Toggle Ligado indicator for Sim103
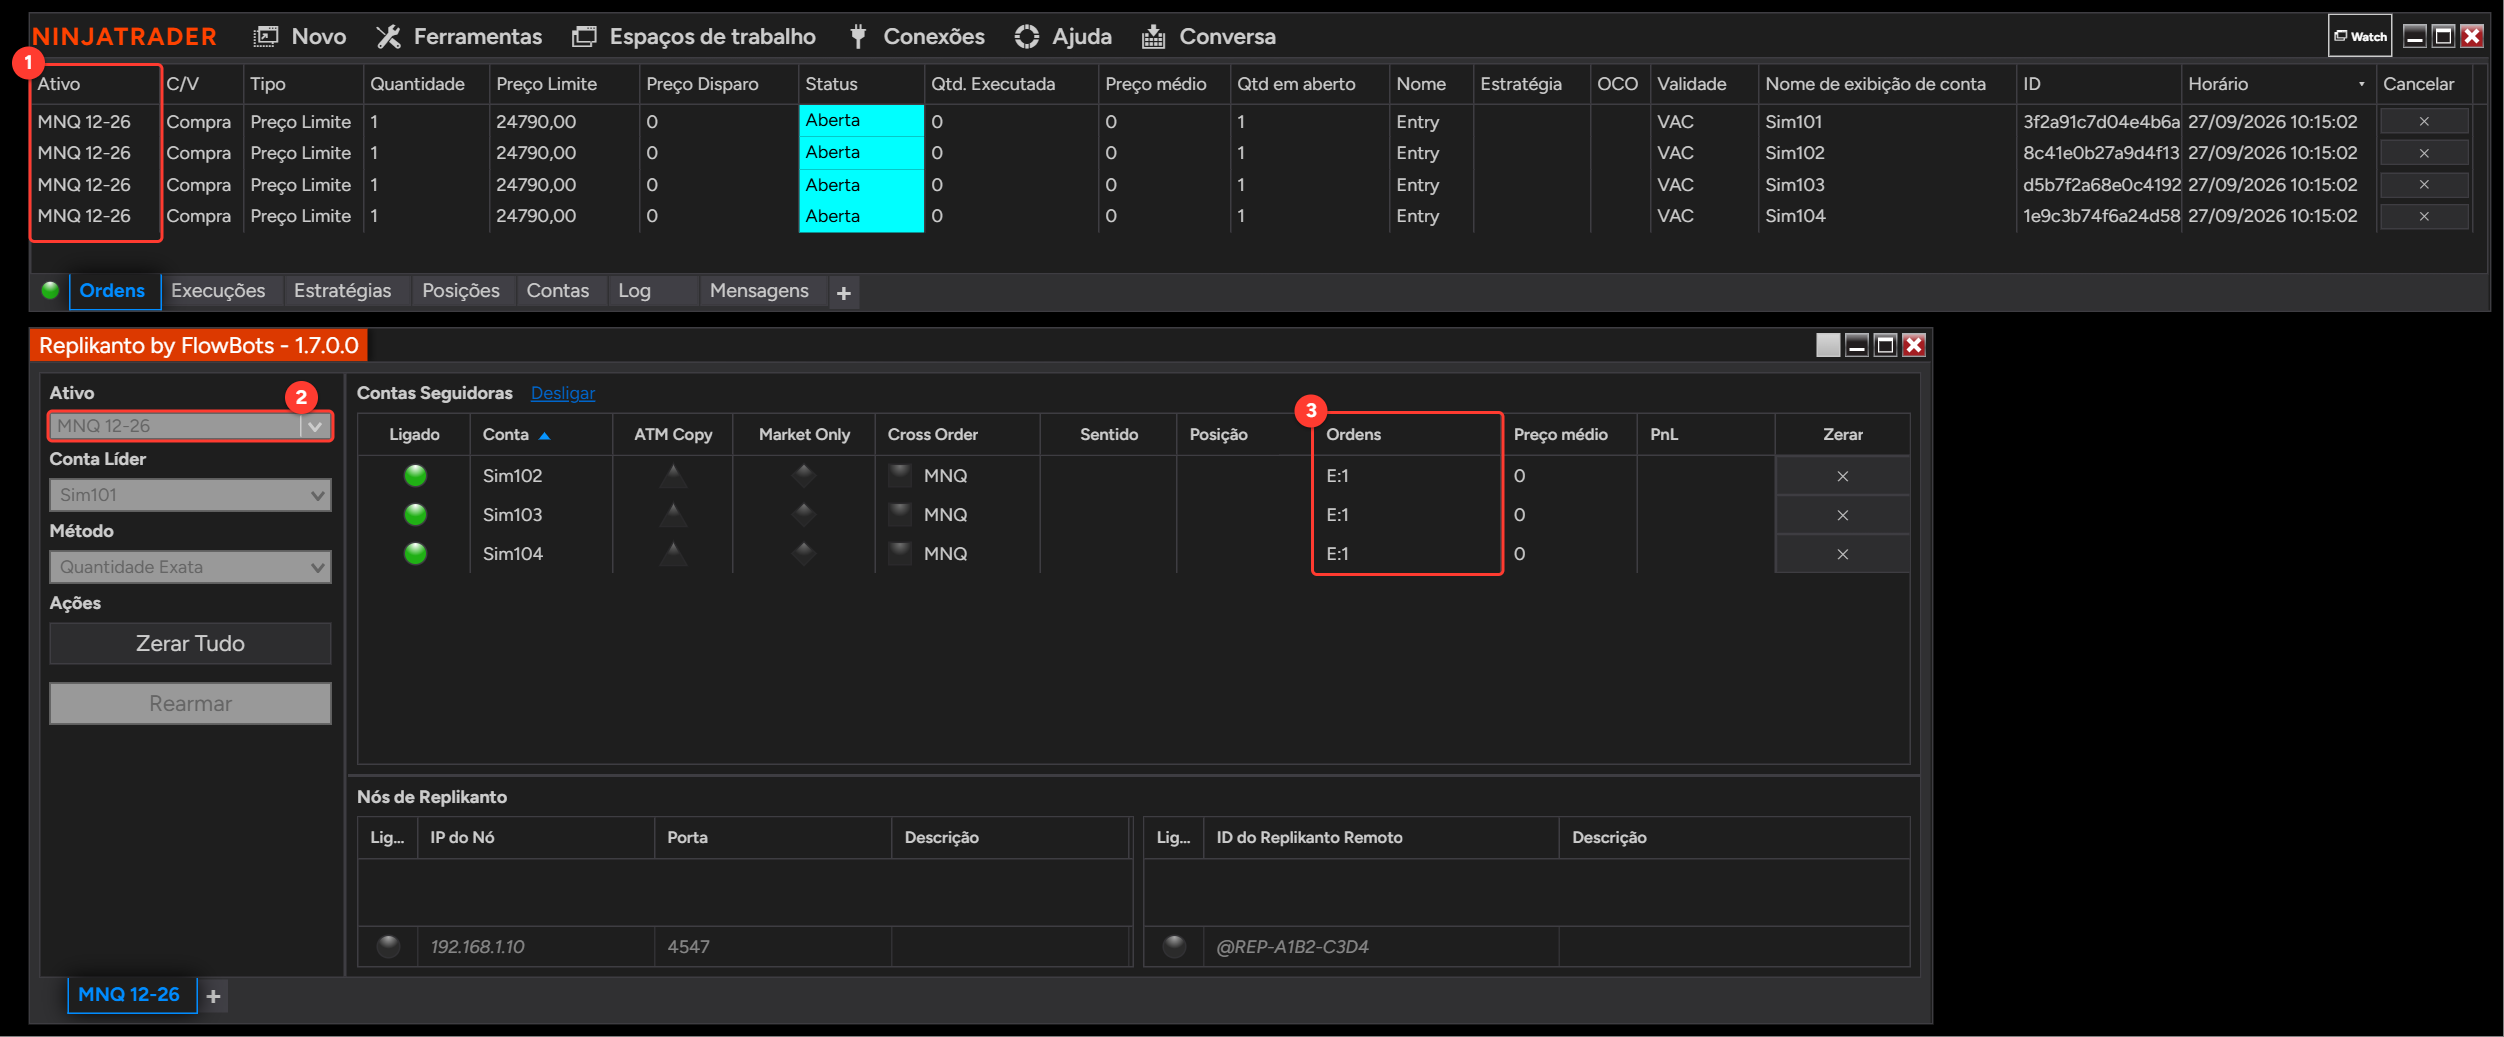 (x=415, y=515)
